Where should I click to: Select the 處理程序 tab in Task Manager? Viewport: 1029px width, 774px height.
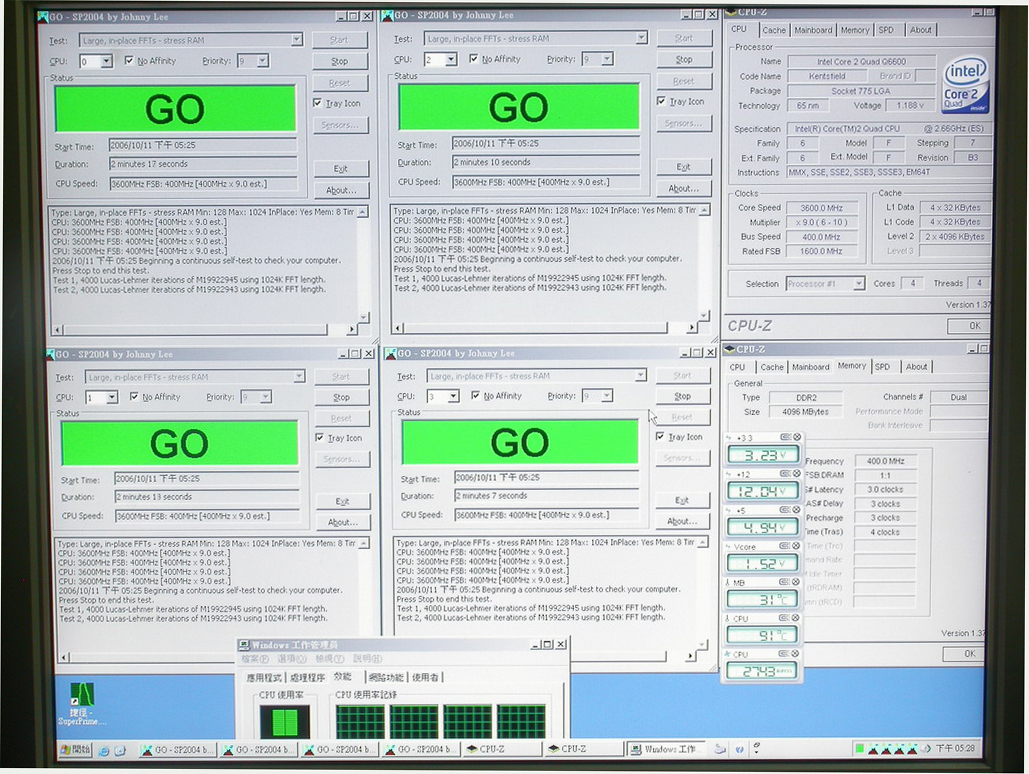(x=308, y=677)
